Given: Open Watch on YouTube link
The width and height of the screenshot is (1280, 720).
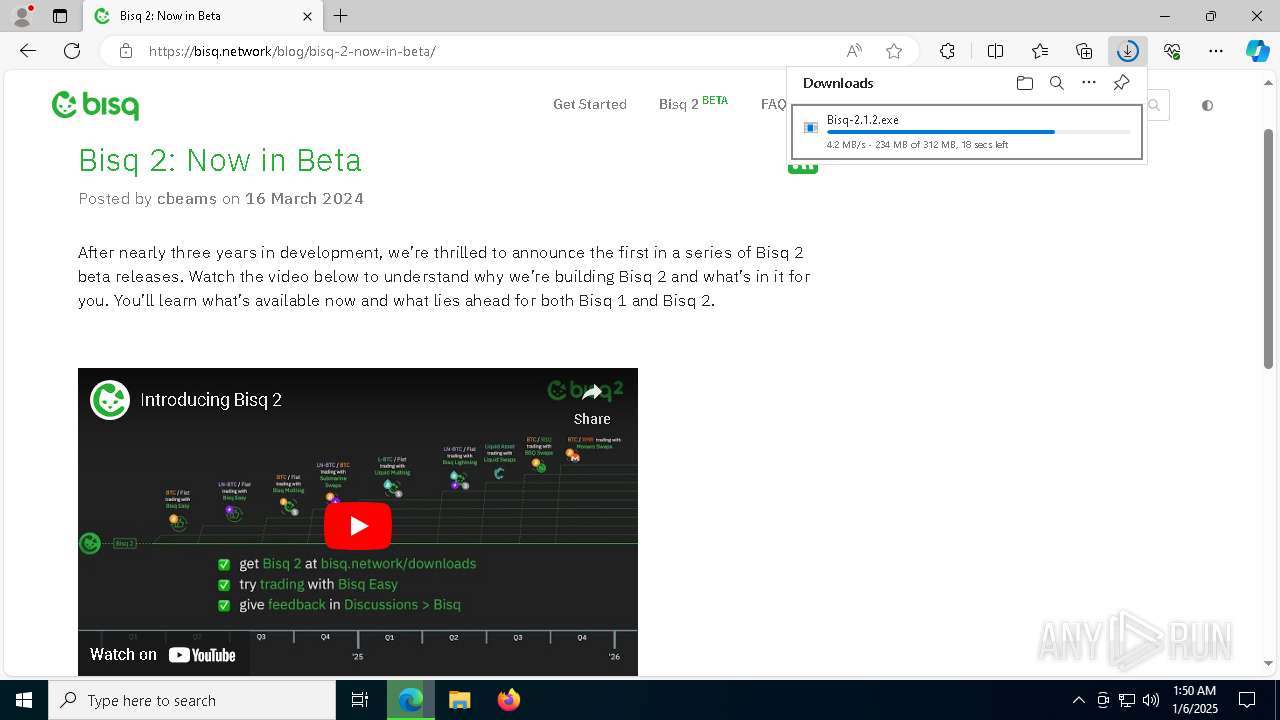Looking at the screenshot, I should coord(163,655).
